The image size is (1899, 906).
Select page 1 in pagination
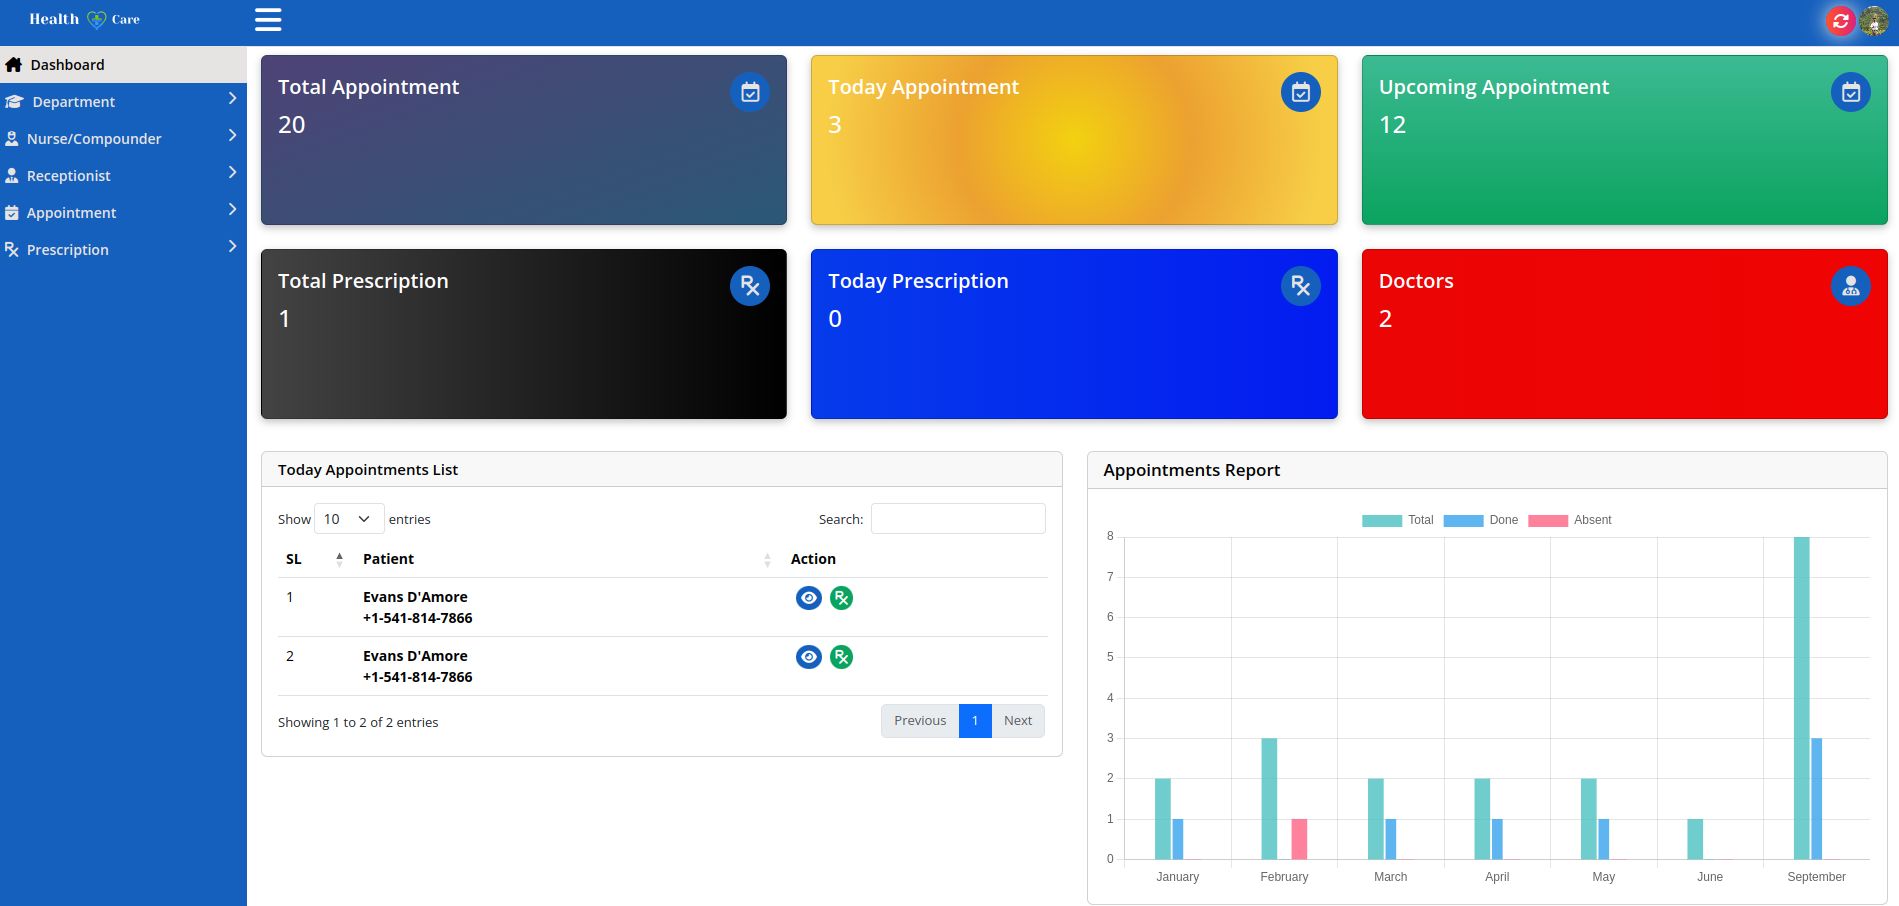tap(975, 721)
